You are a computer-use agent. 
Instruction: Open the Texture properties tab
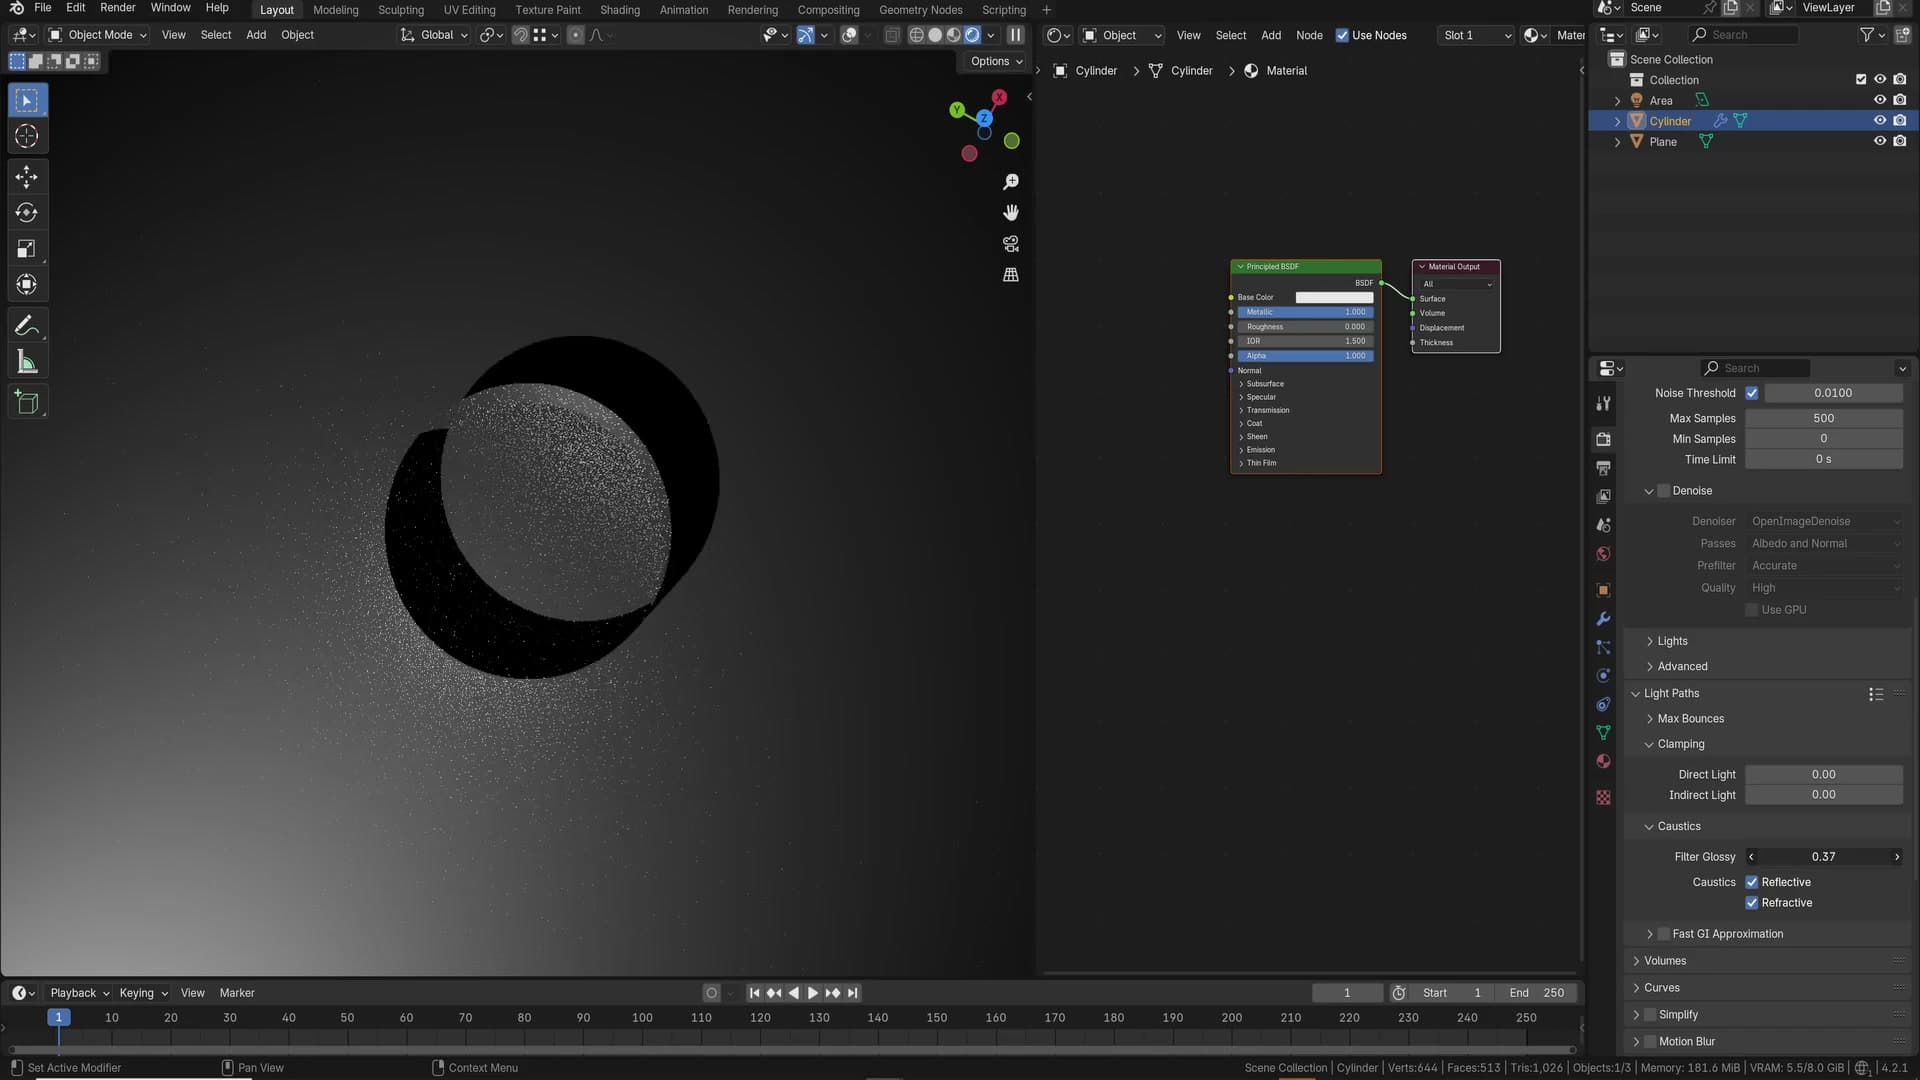point(1604,798)
